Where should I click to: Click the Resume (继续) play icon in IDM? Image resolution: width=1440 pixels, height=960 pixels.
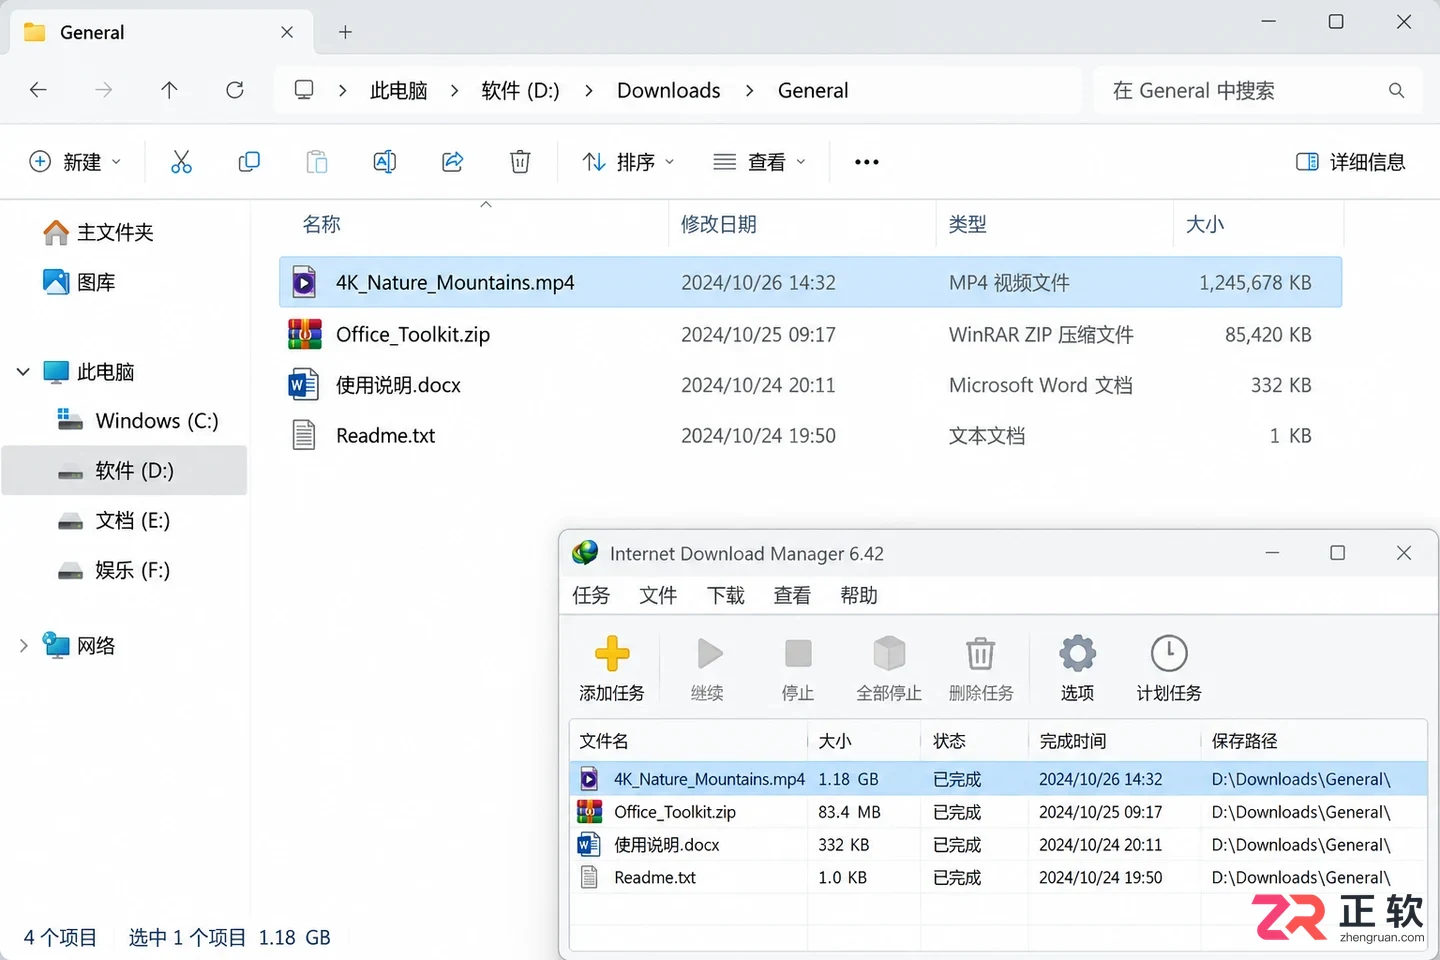point(709,654)
